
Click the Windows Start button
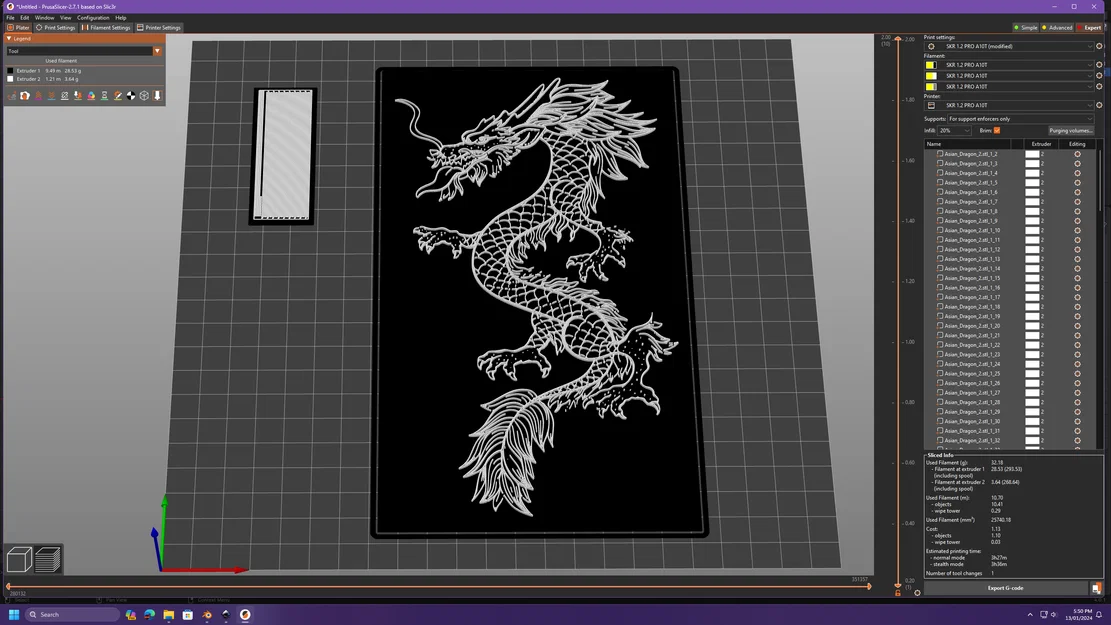pos(13,614)
